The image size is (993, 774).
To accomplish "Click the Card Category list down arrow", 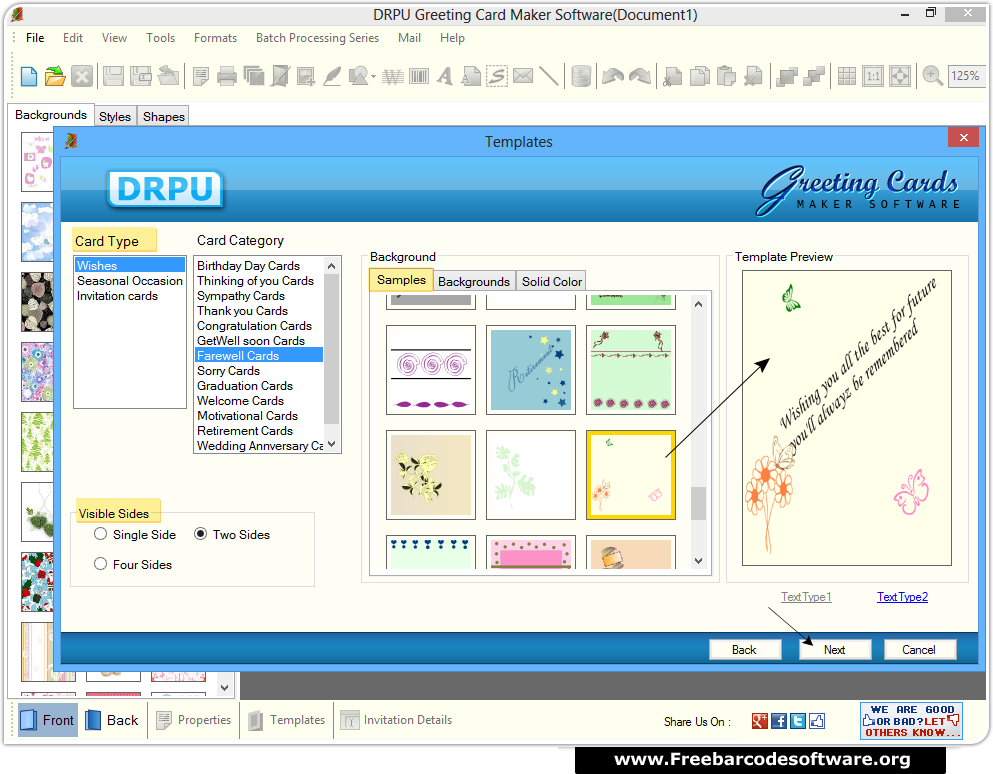I will pos(331,444).
